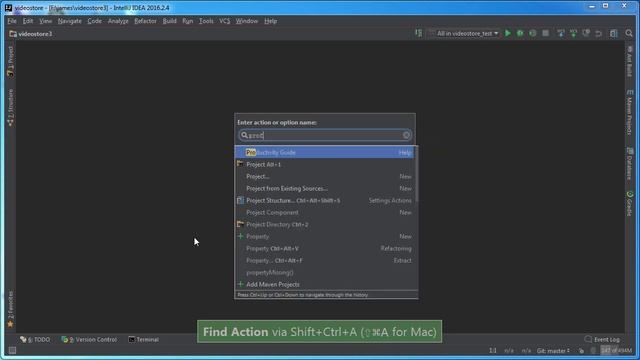Open the File menu

tap(12, 21)
